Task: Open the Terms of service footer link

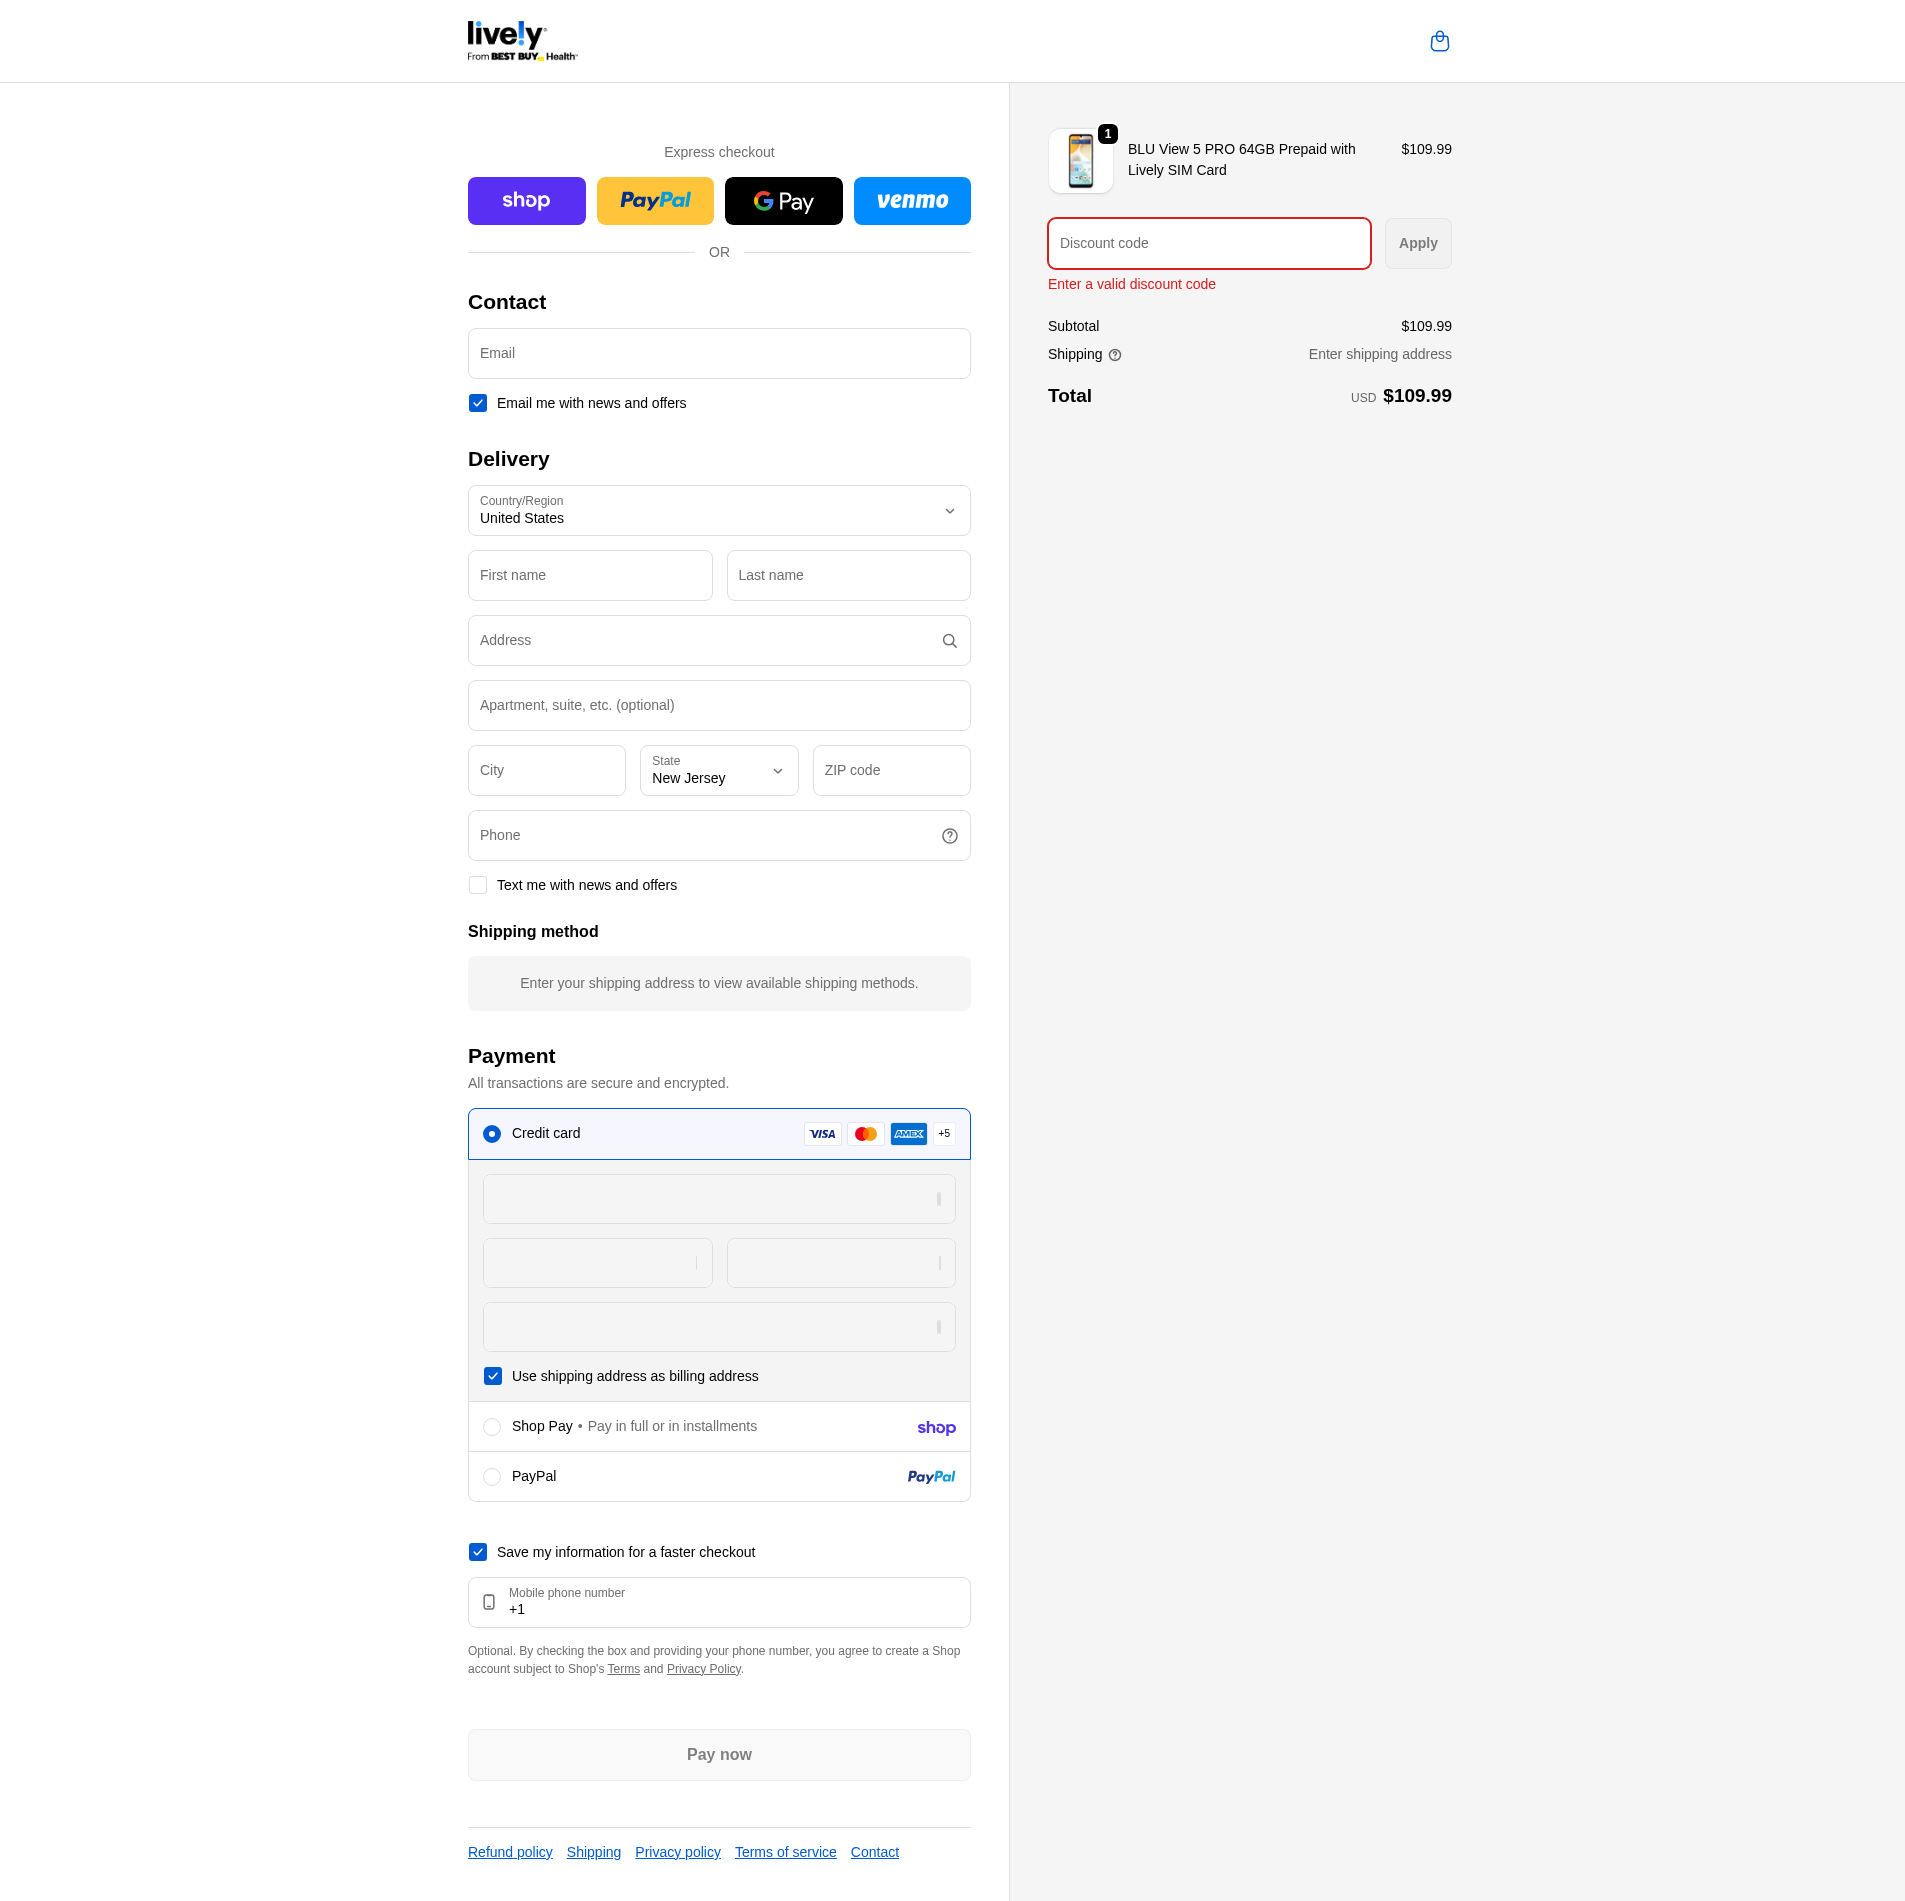Action: click(785, 1852)
